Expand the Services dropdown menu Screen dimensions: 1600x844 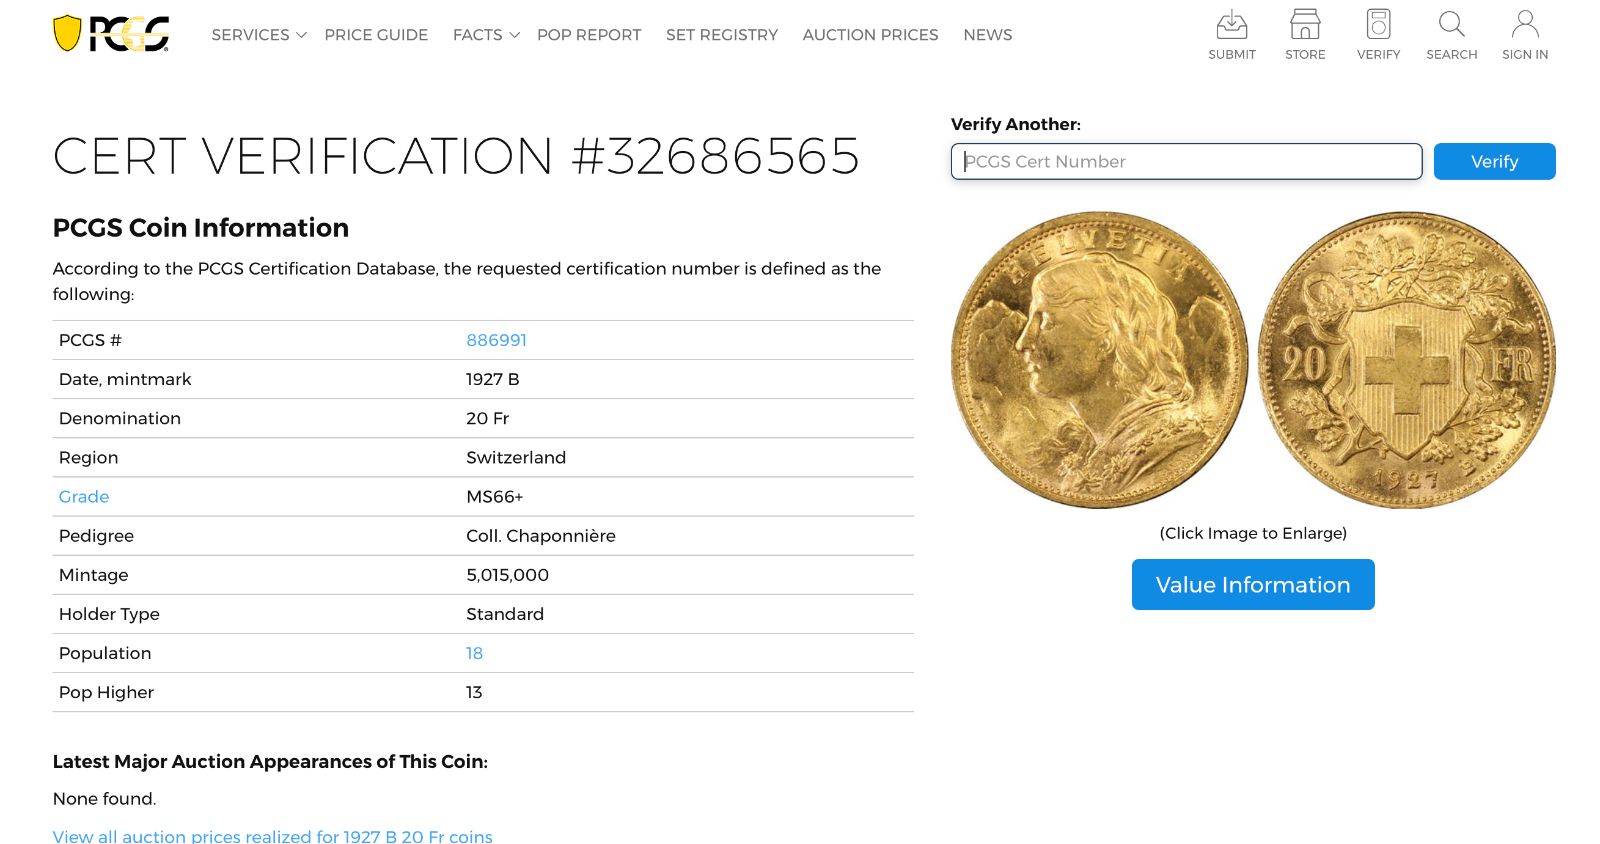[258, 35]
